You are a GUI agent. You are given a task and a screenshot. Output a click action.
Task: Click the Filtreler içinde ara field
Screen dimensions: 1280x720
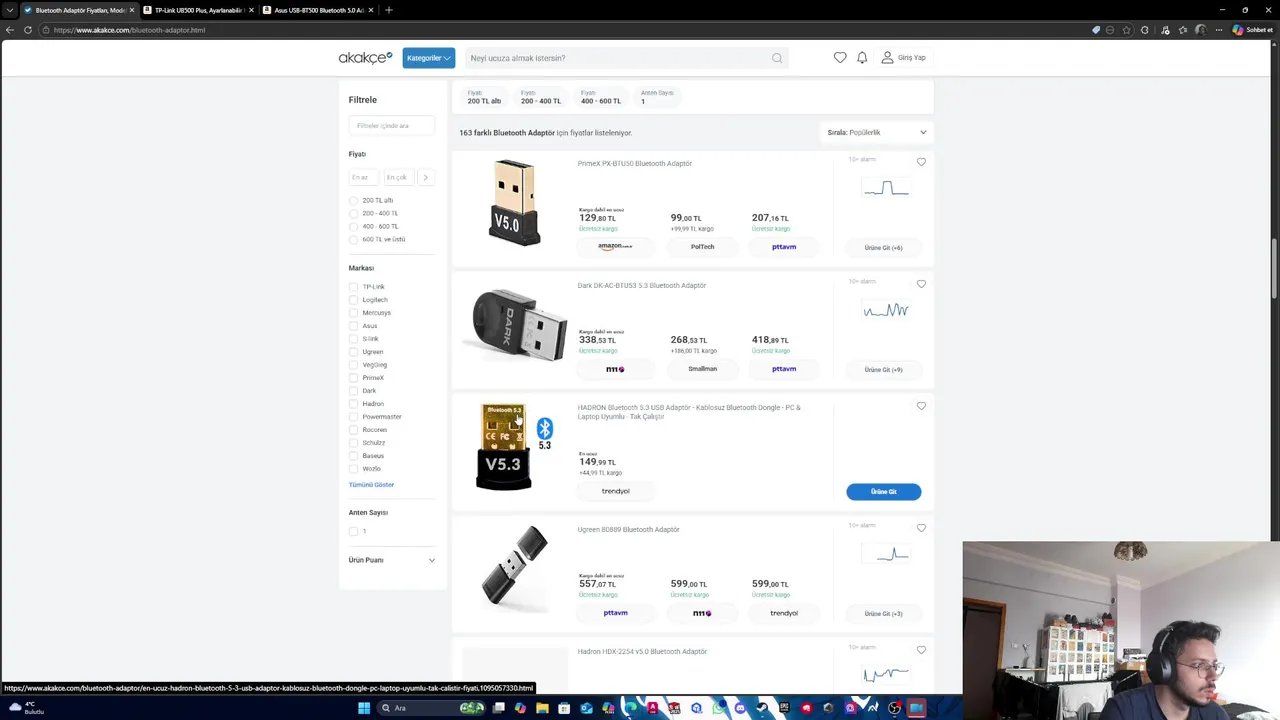[392, 125]
